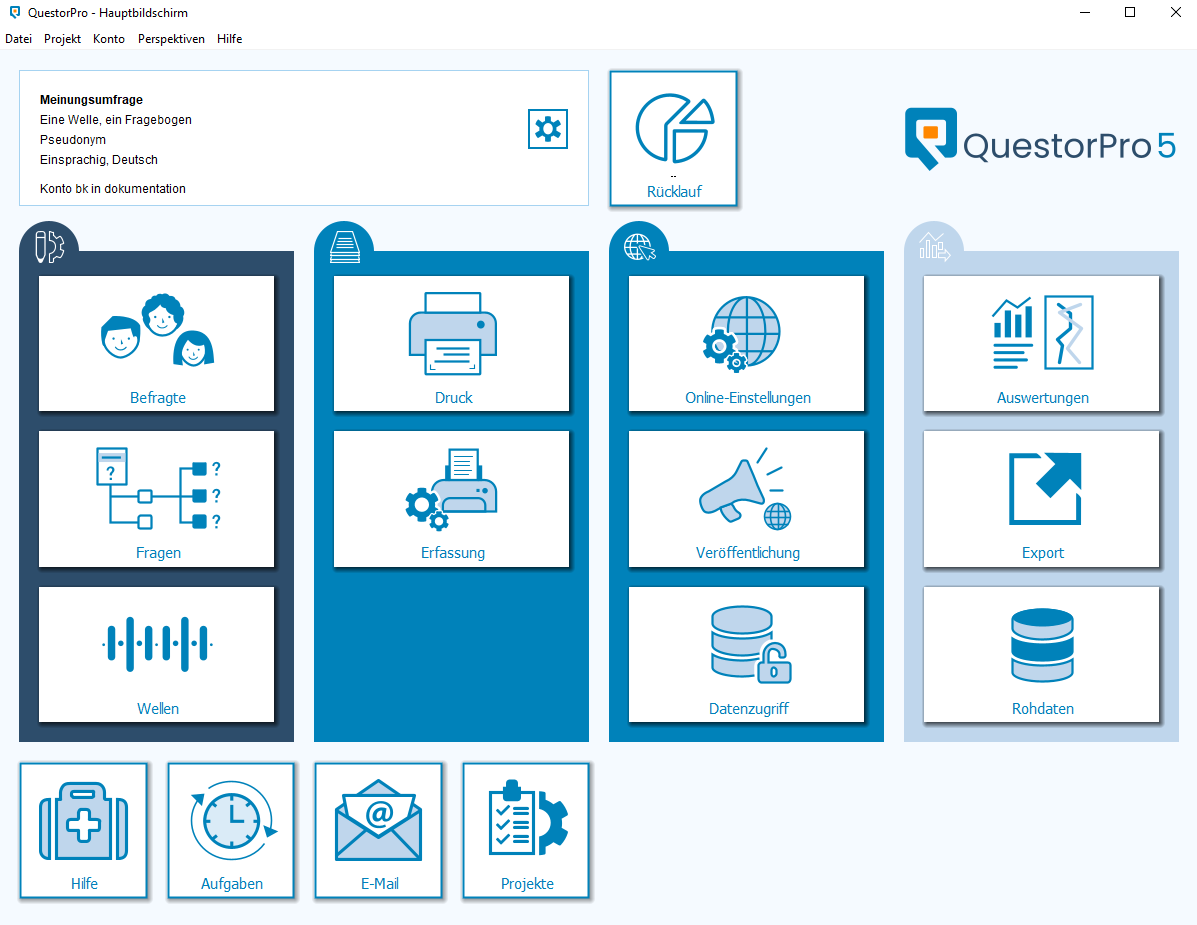1197x925 pixels.
Task: Open the Datei menu
Action: click(x=18, y=39)
